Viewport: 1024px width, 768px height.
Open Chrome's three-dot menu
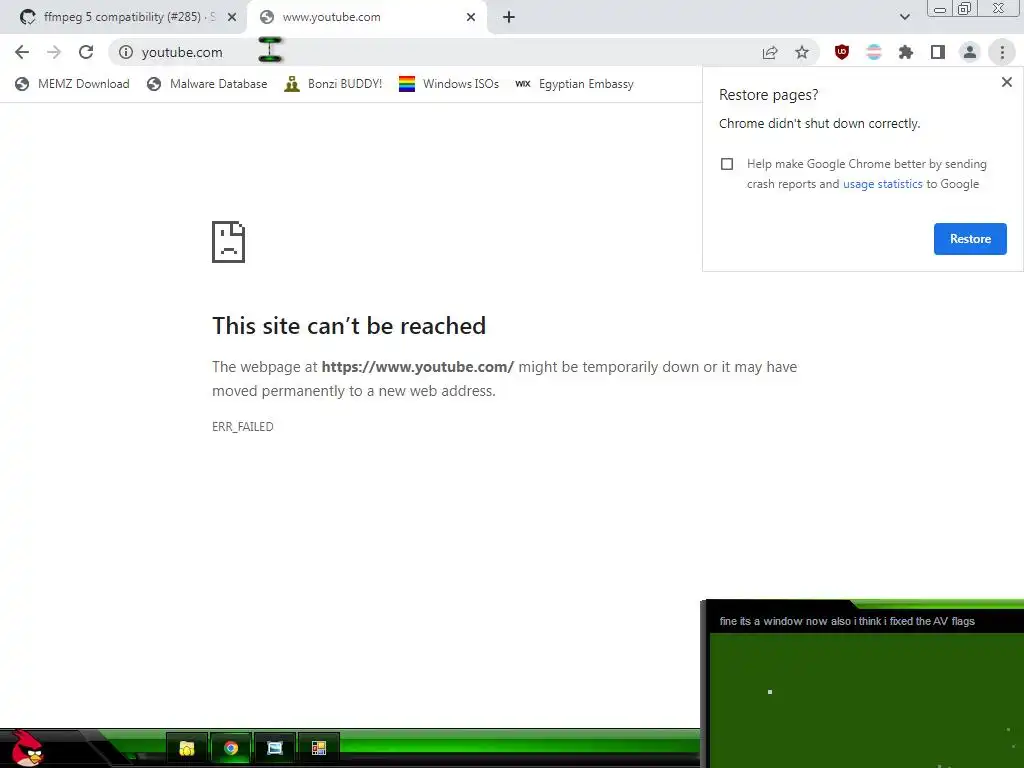tap(1002, 52)
